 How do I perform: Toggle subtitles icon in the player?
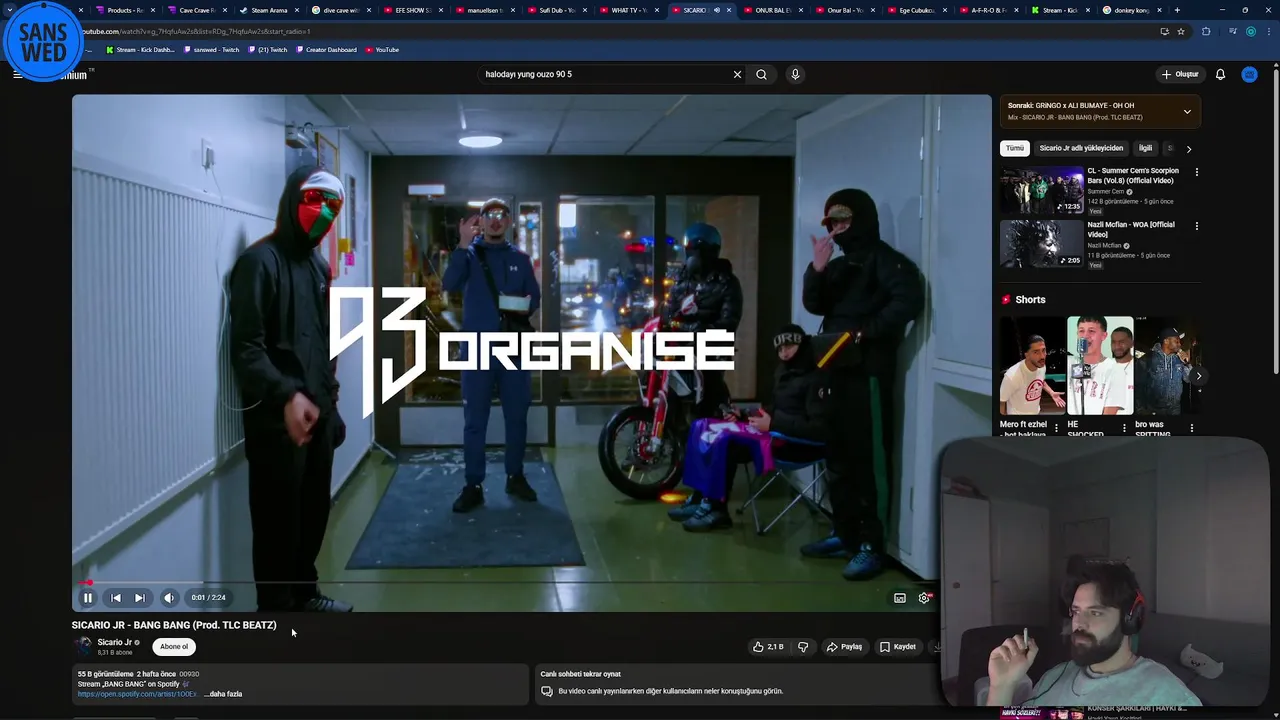[x=900, y=598]
